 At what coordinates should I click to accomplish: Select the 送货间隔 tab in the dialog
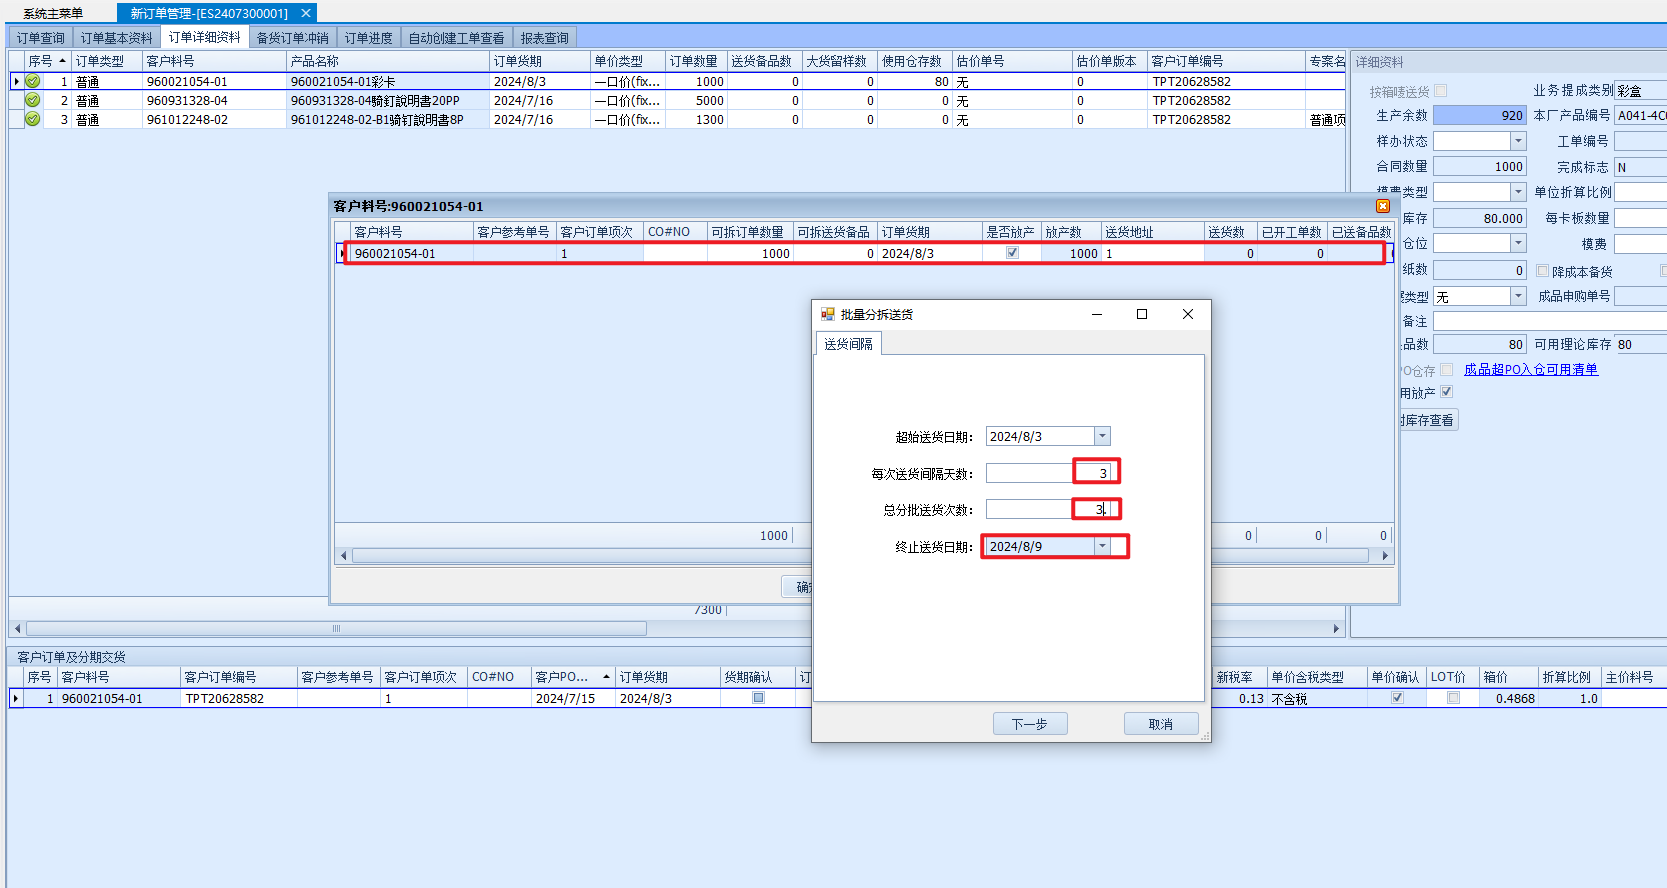(x=848, y=344)
